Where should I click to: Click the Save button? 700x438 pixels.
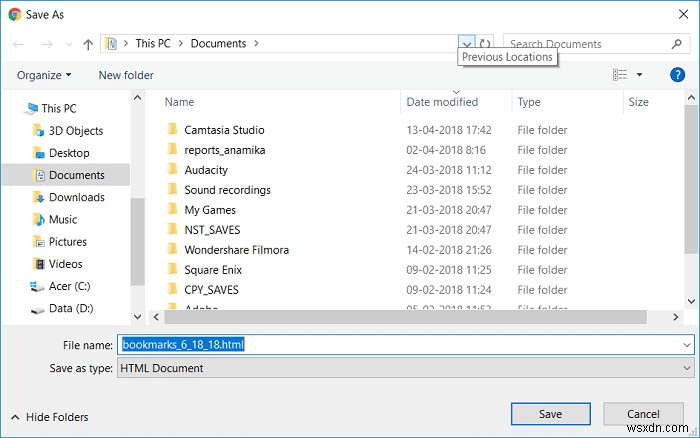point(550,414)
